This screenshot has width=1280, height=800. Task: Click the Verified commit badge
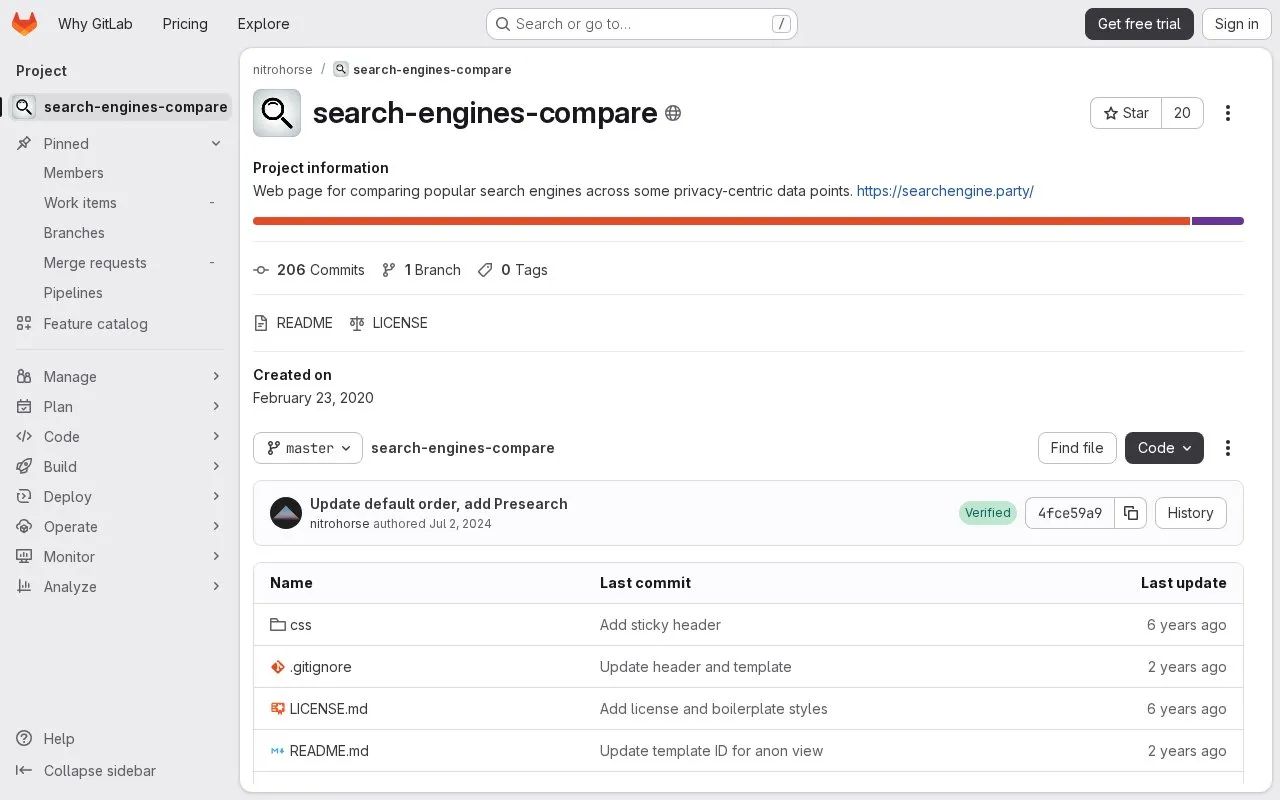(988, 513)
